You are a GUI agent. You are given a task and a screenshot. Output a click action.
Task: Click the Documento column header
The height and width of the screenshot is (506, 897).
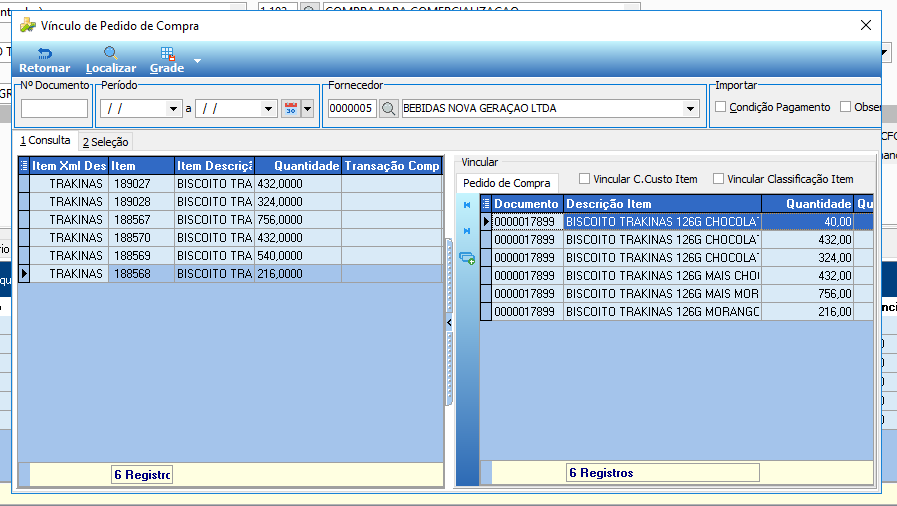pyautogui.click(x=527, y=204)
